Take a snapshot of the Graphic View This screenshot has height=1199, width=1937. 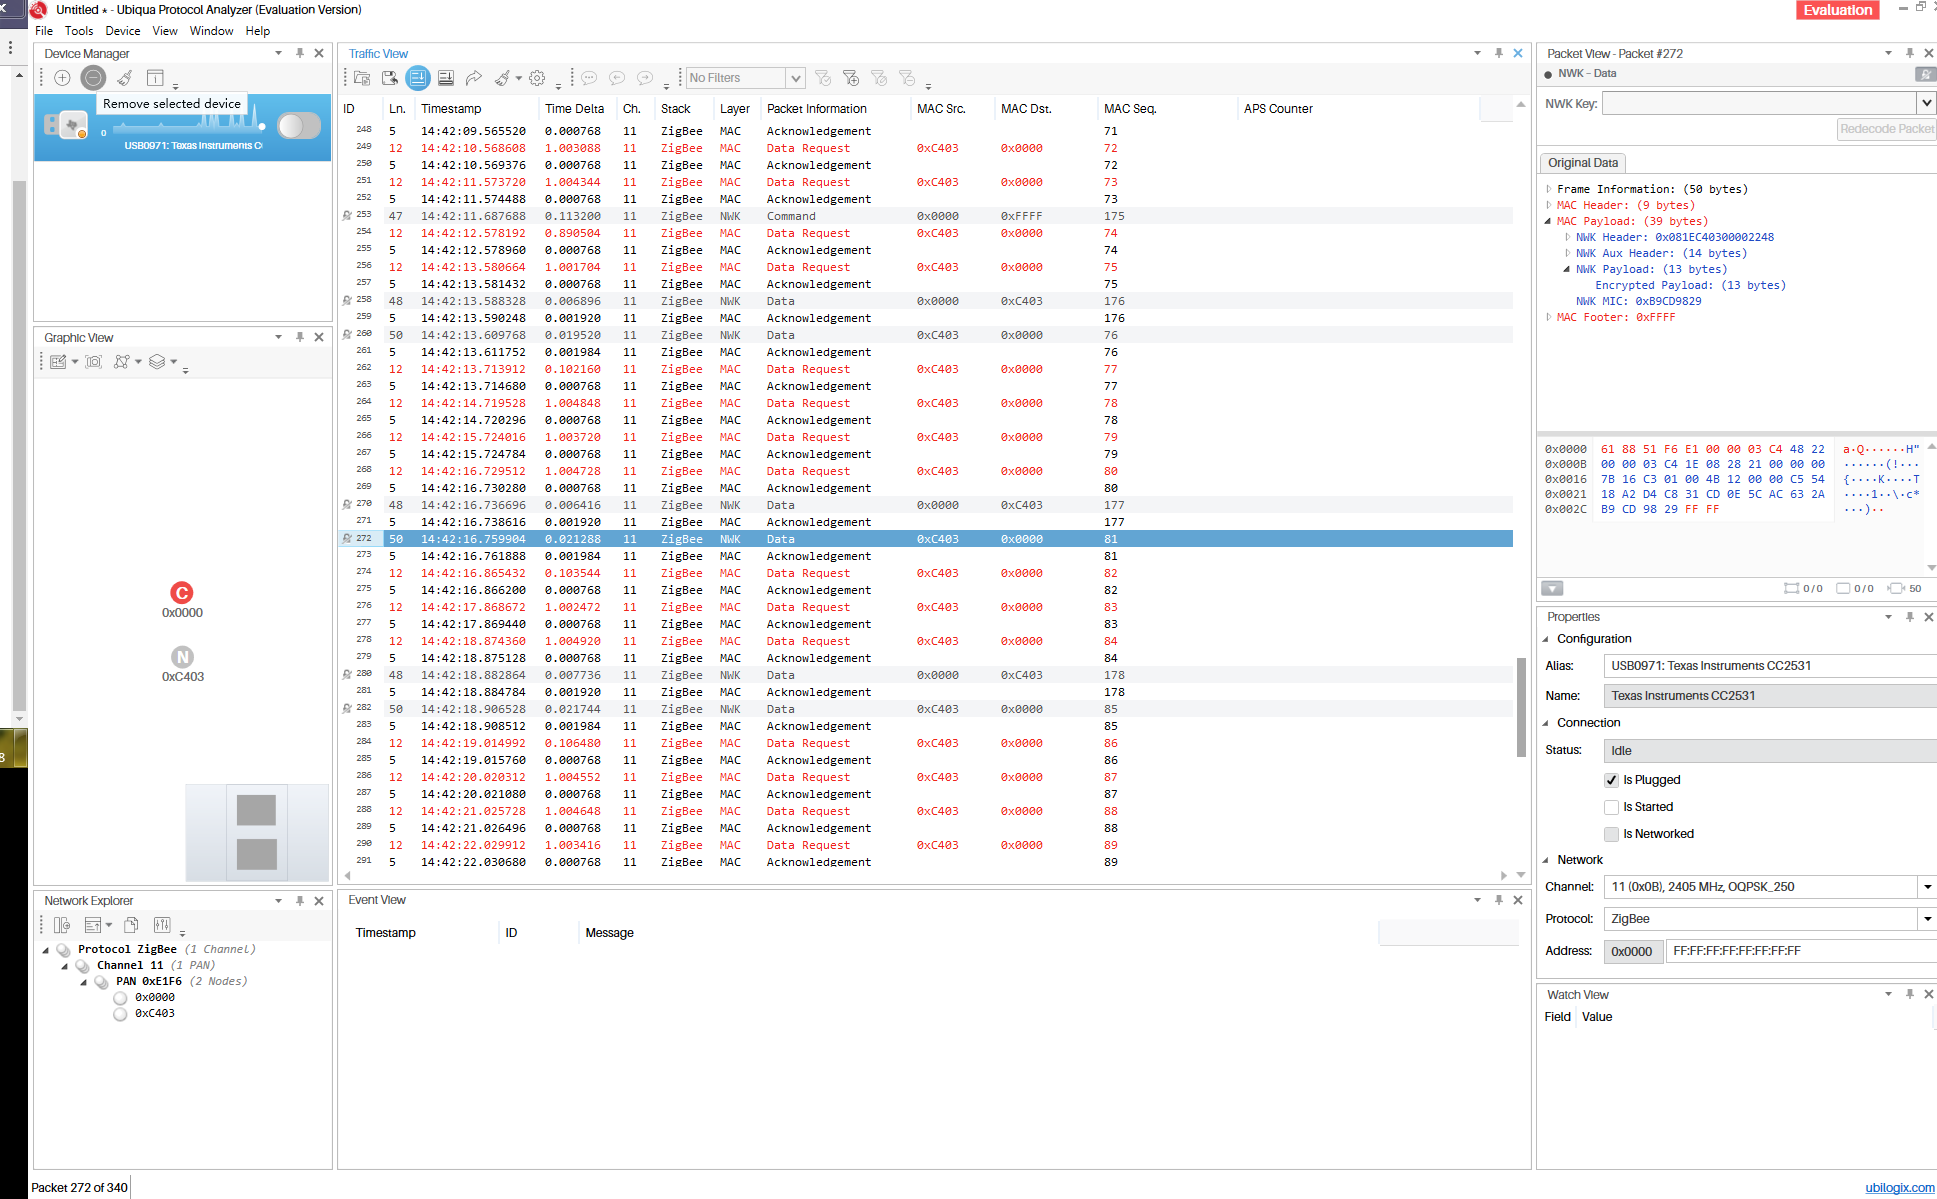point(94,362)
